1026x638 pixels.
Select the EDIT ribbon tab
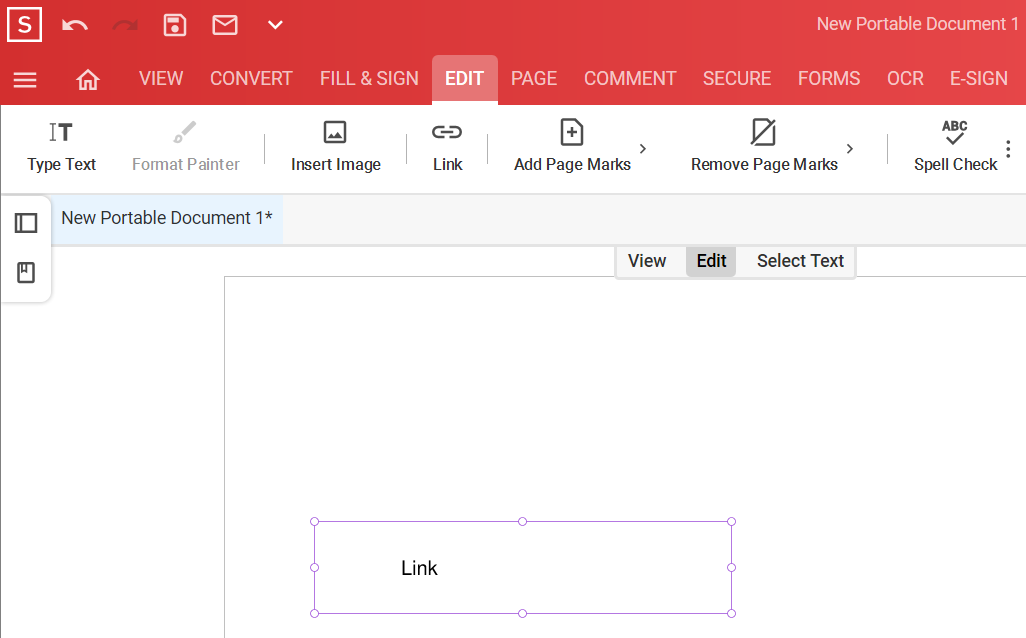[x=465, y=79]
